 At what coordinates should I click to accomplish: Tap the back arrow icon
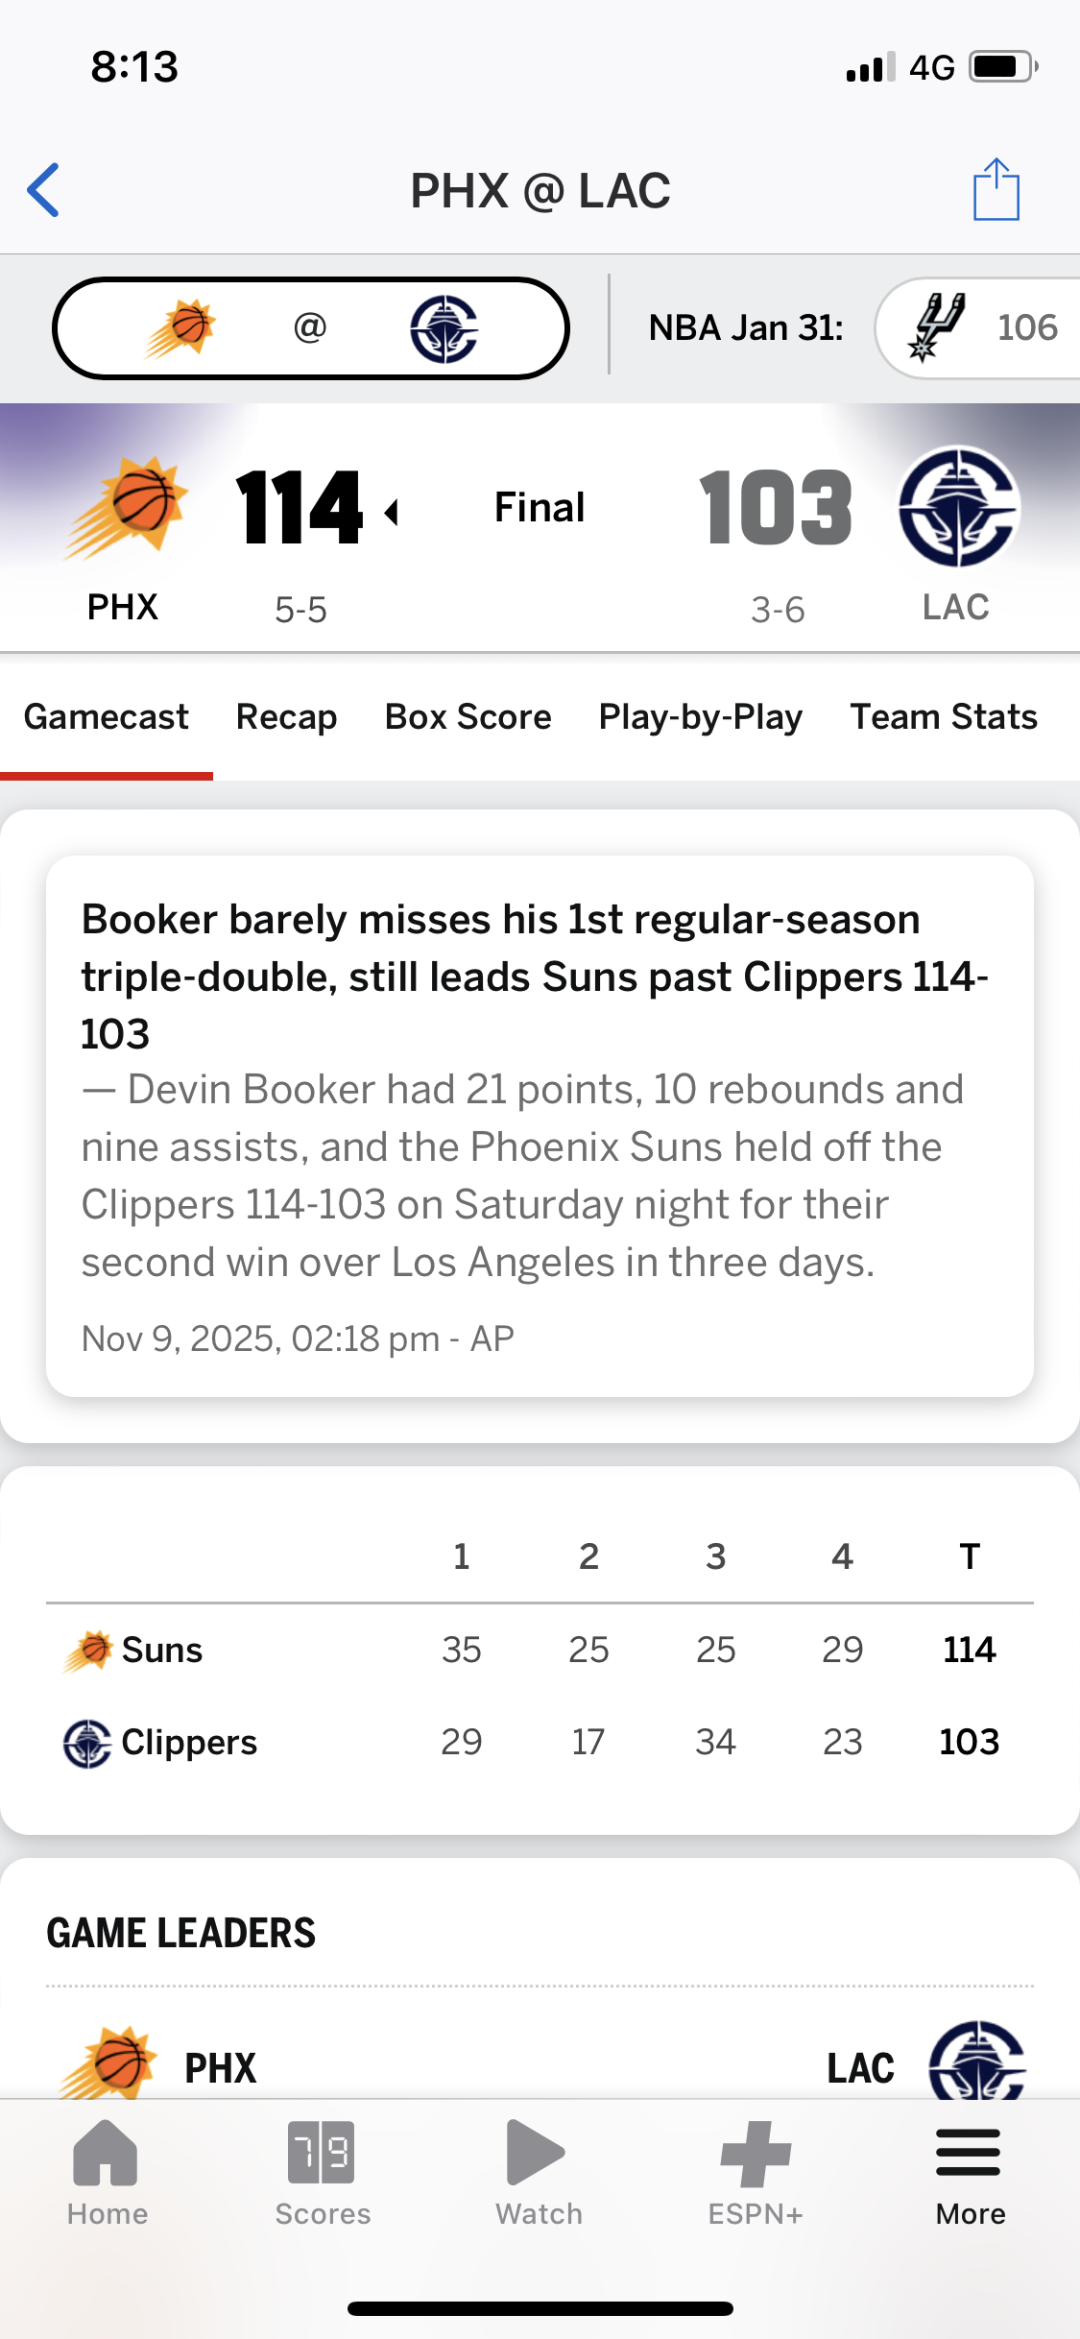coord(44,190)
